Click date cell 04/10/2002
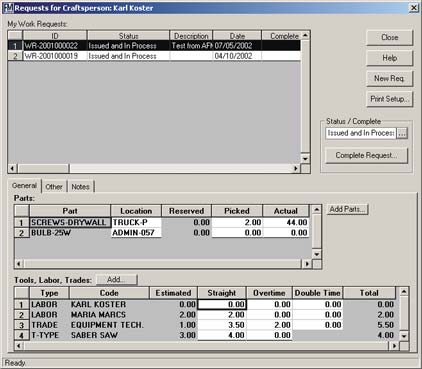 pyautogui.click(x=237, y=56)
